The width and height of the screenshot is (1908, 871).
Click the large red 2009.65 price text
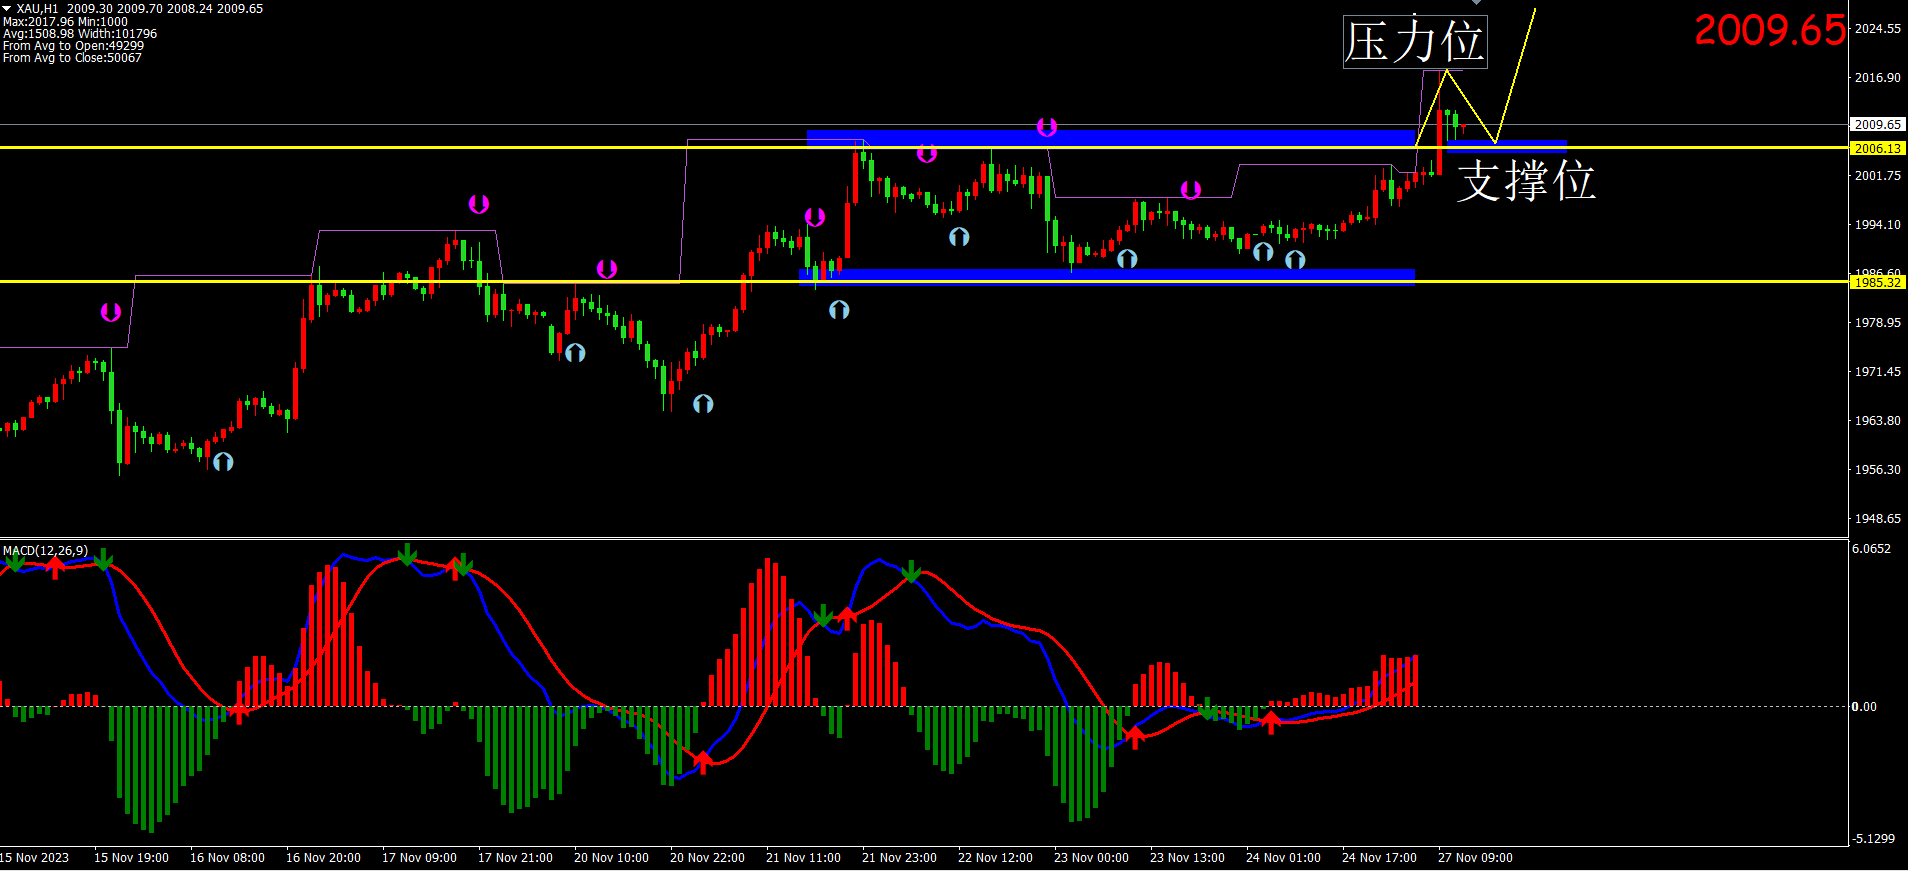click(1769, 30)
